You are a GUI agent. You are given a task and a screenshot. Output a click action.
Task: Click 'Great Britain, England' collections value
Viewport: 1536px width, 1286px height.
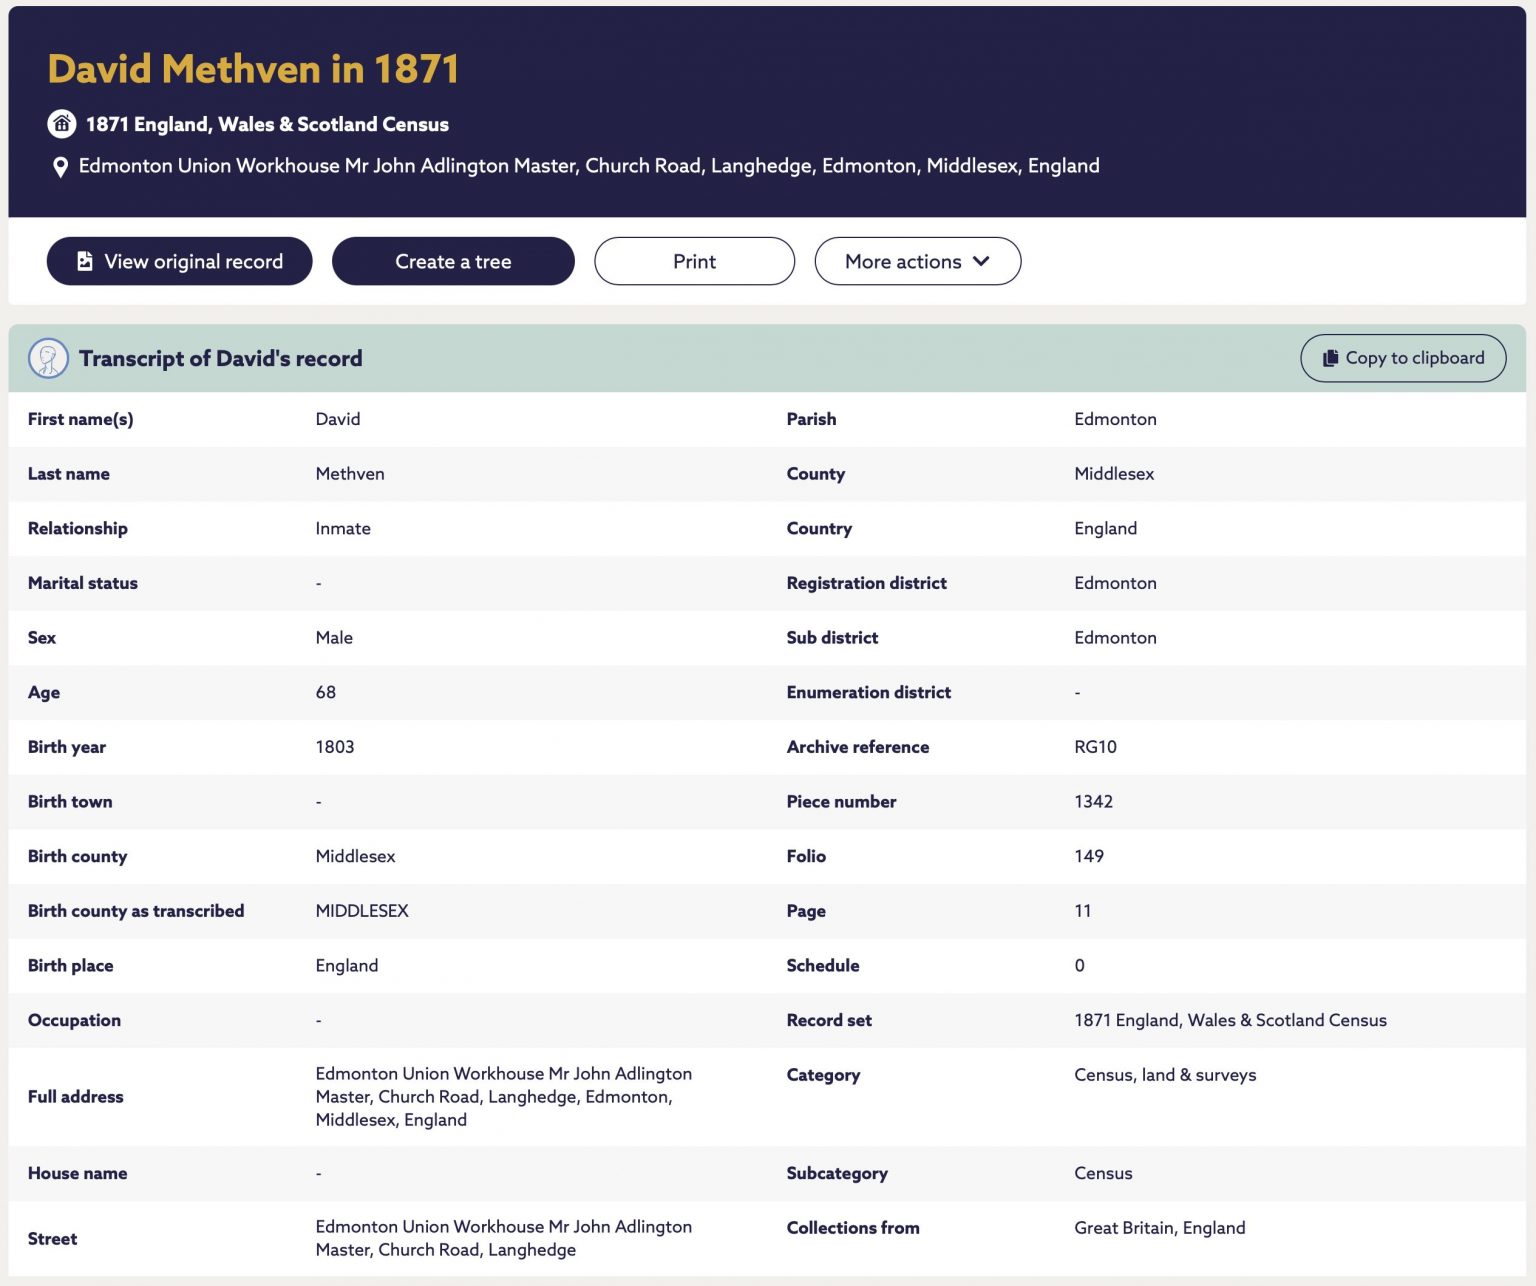(1160, 1228)
